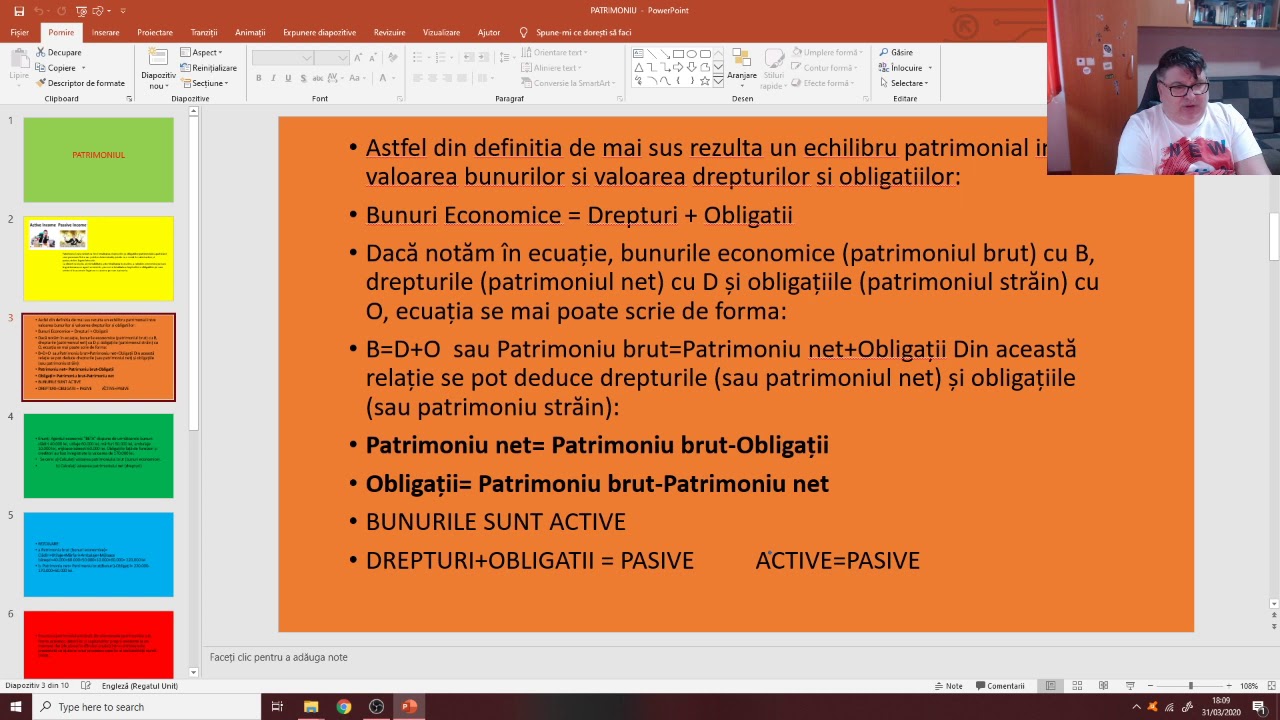This screenshot has width=1280, height=720.
Task: Switch to the Expunere diapozitive tab
Action: coord(319,32)
